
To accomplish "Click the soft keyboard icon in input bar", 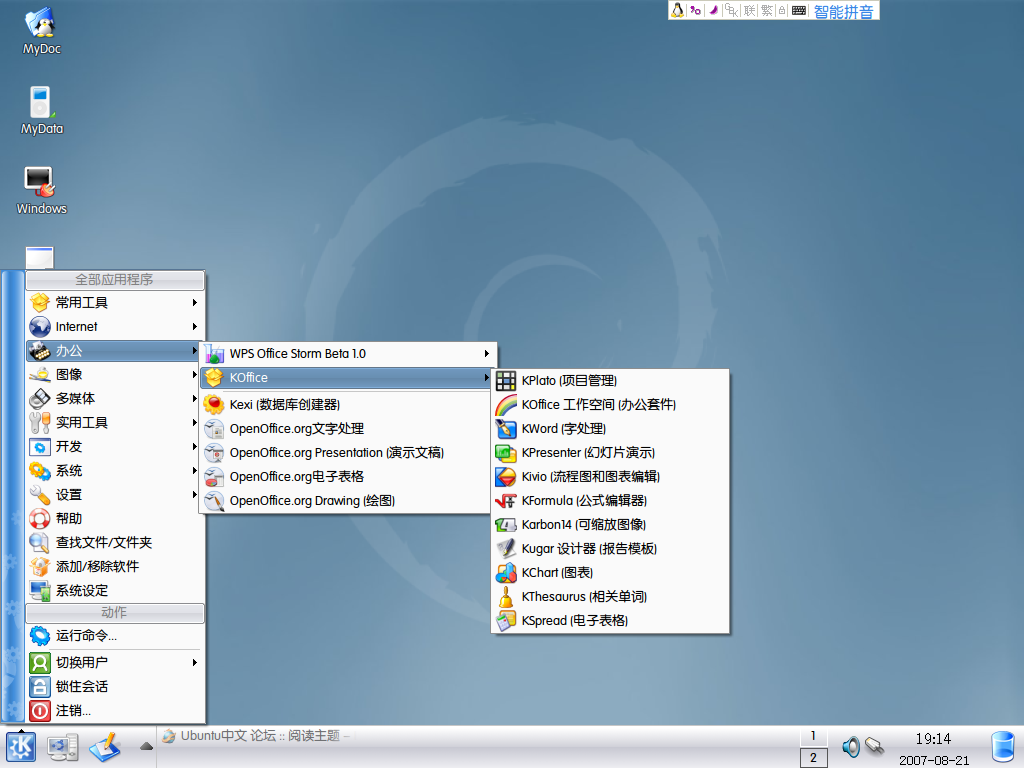I will [798, 10].
